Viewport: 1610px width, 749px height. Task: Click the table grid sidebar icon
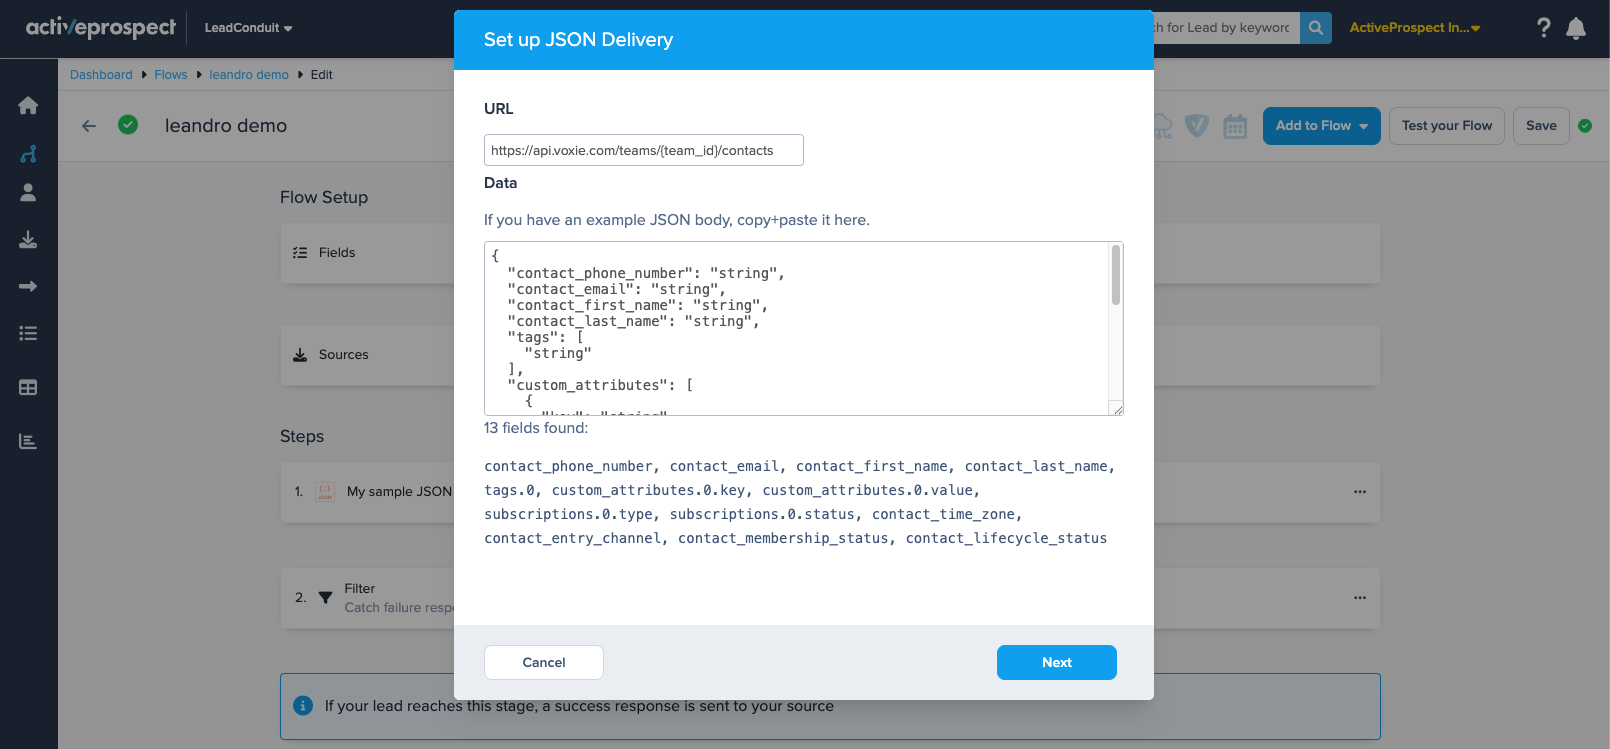[x=28, y=388]
